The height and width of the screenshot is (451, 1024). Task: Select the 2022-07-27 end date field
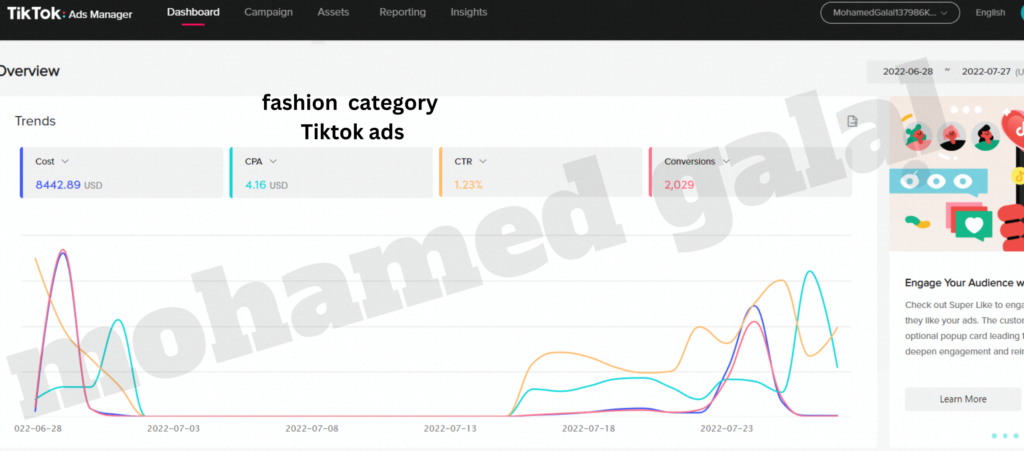click(x=986, y=72)
